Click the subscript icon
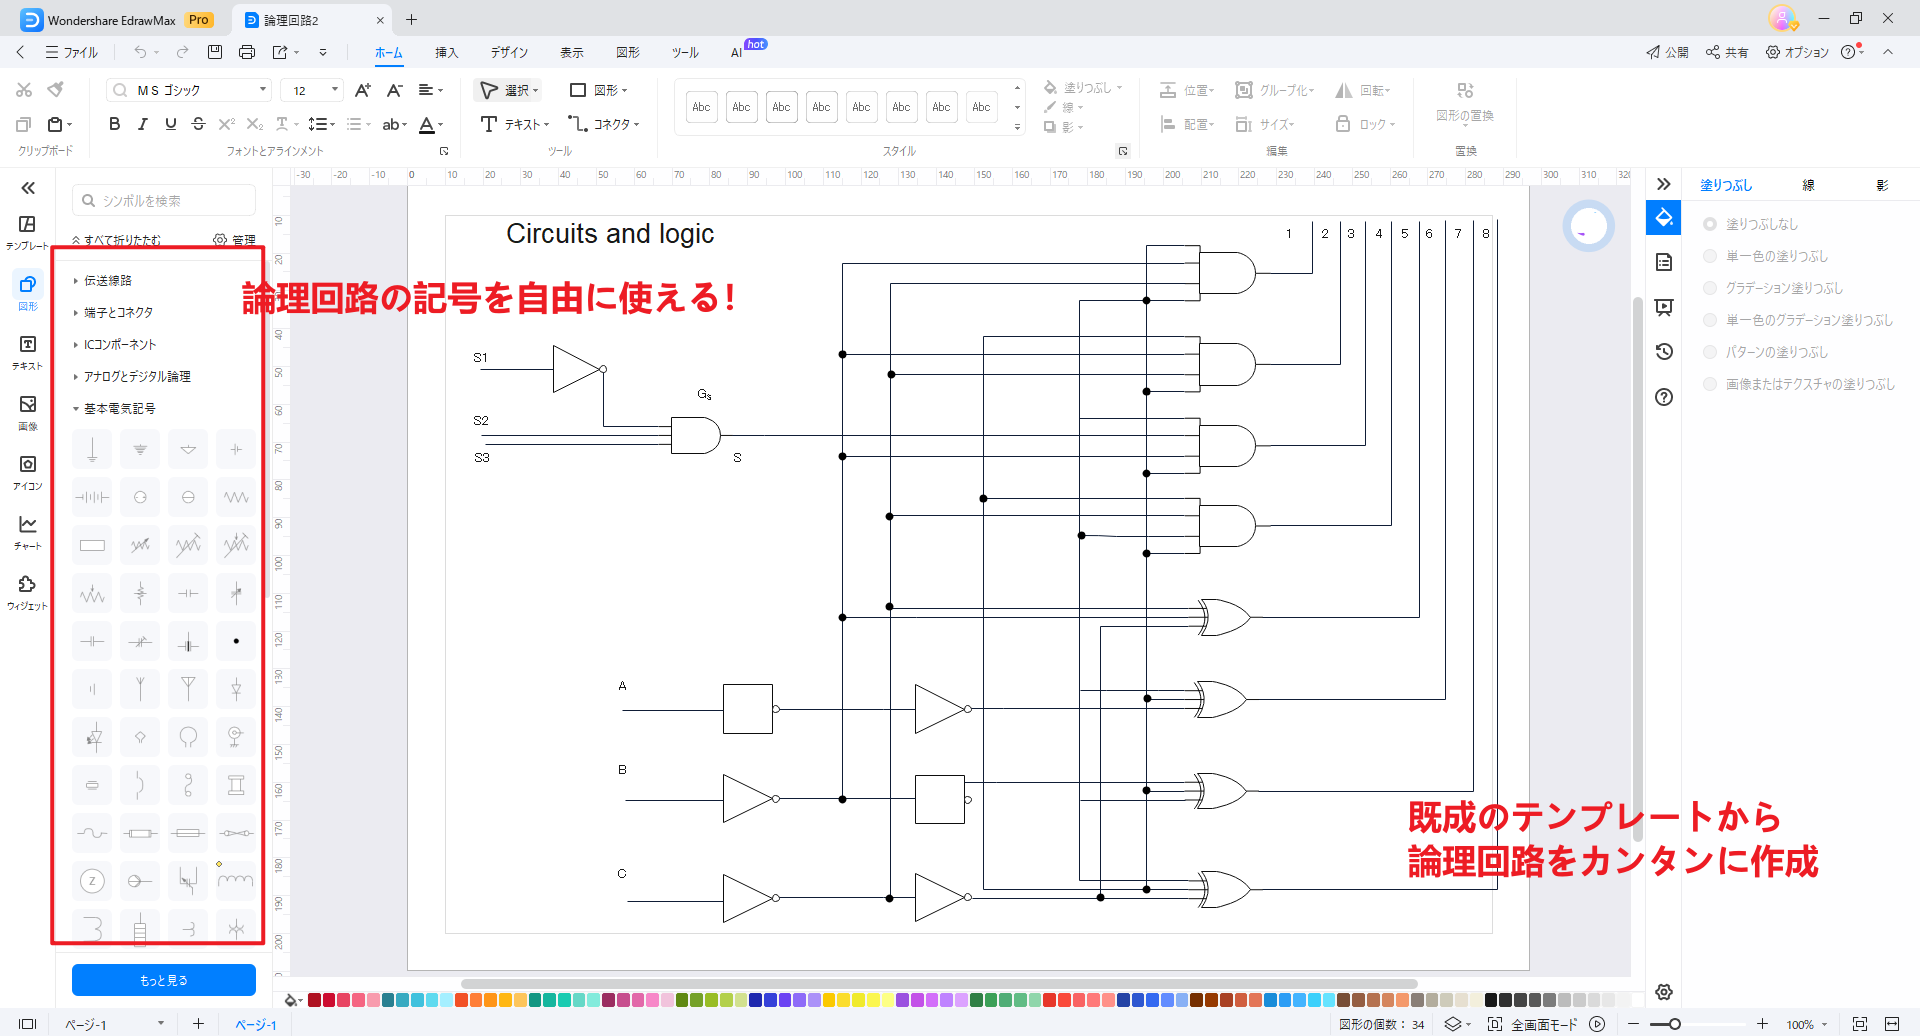This screenshot has height=1036, width=1920. [x=254, y=124]
